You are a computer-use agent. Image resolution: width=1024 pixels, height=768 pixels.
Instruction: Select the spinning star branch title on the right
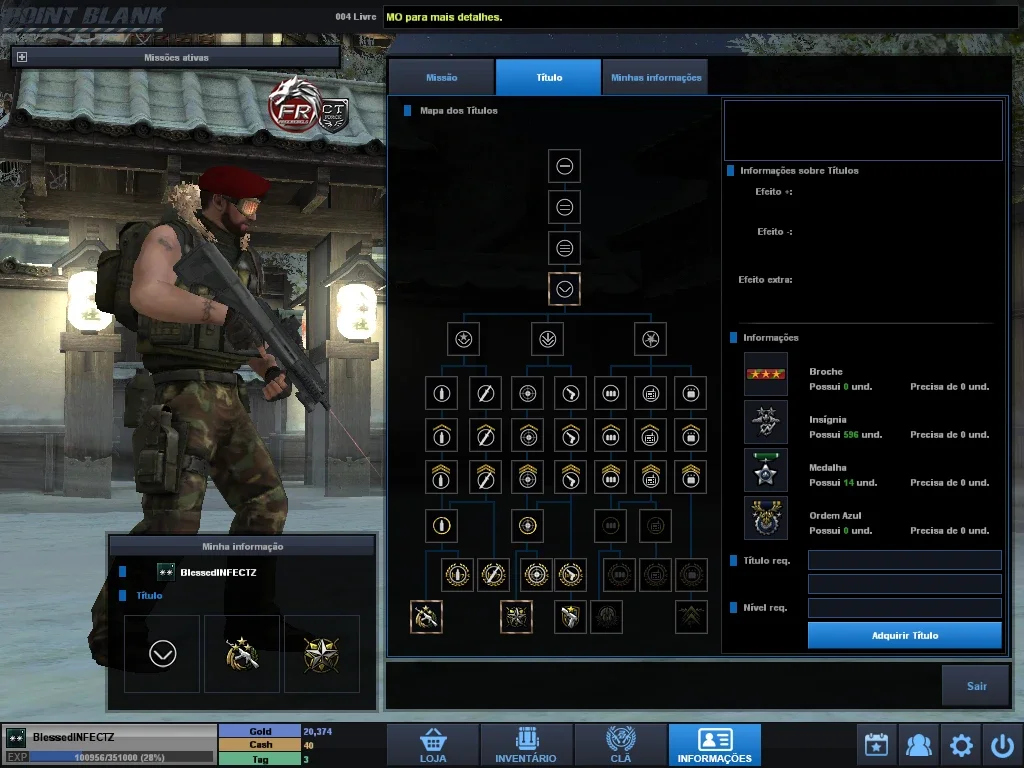[650, 339]
